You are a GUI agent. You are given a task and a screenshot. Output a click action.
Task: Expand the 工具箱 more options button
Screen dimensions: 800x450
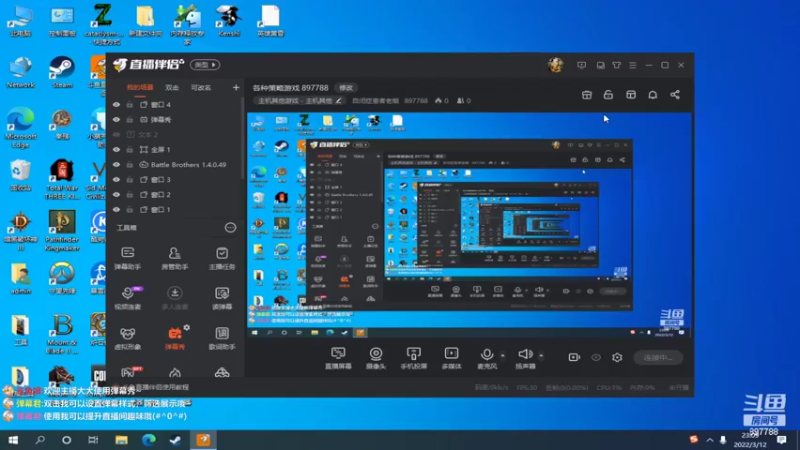(x=230, y=228)
